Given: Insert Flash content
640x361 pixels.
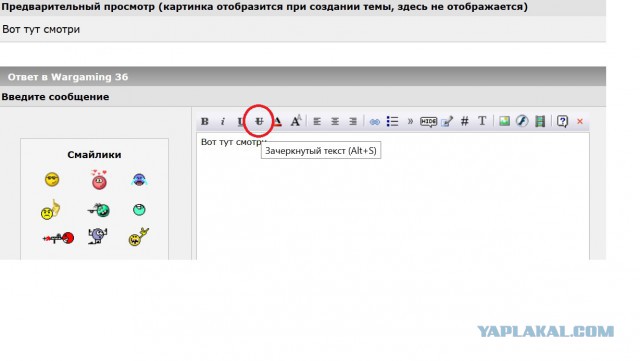Looking at the screenshot, I should tap(522, 121).
